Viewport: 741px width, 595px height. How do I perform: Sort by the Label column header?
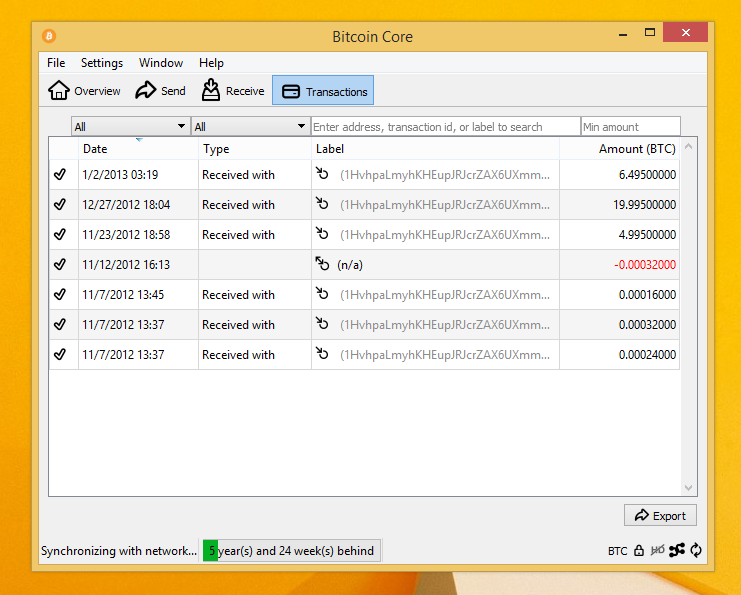pyautogui.click(x=435, y=149)
